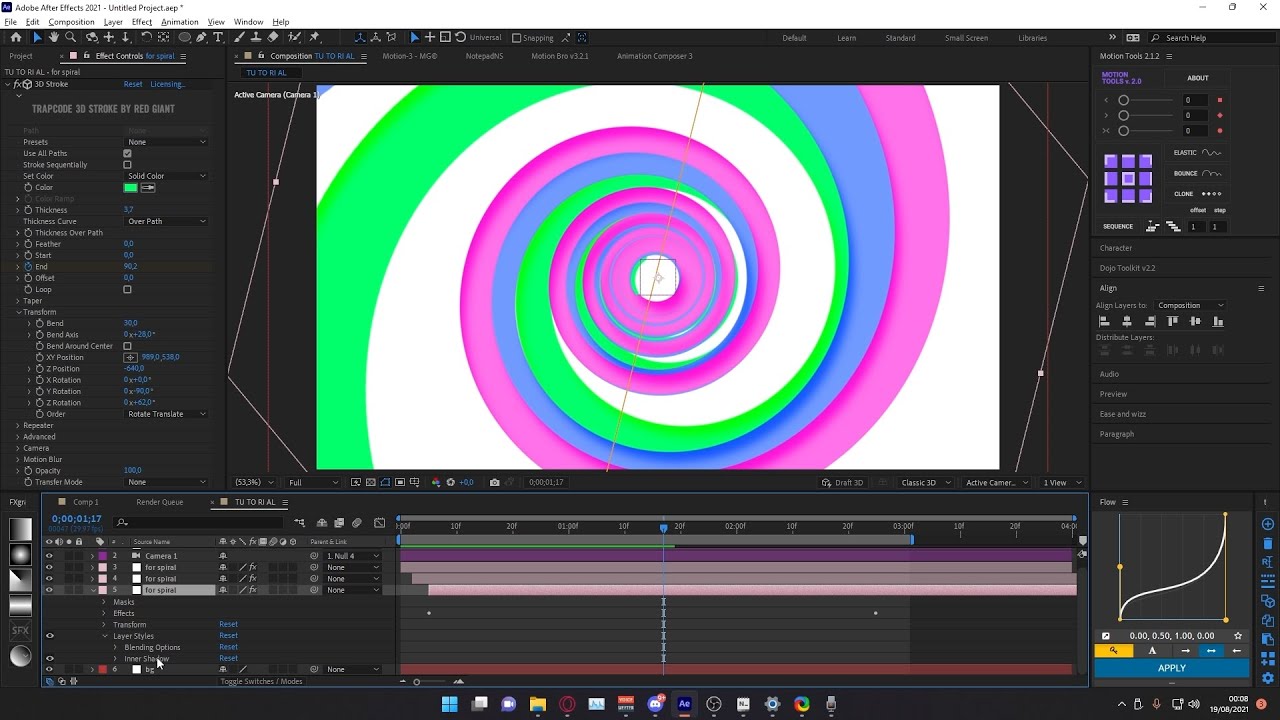Toggle the Bend Around Center checkbox

pos(127,346)
